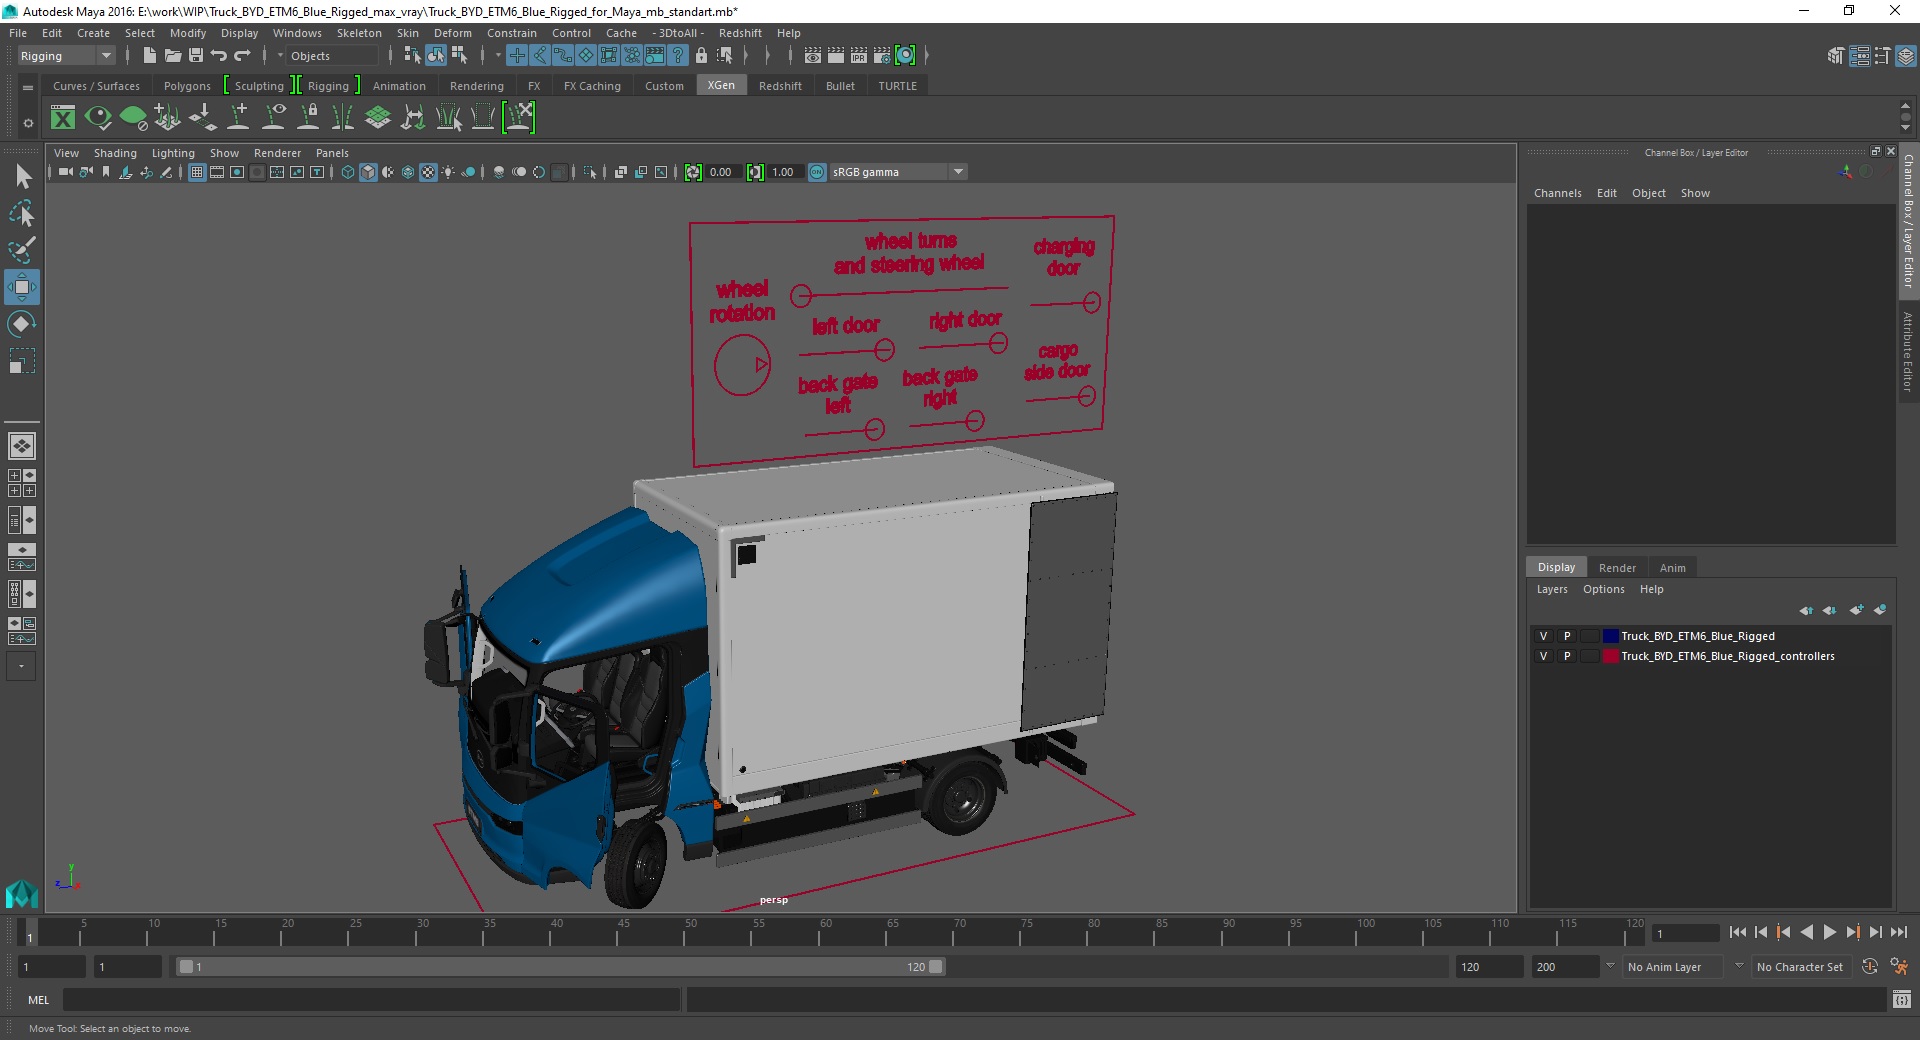1920x1040 pixels.
Task: Toggle lock selection padlock
Action: 701,56
